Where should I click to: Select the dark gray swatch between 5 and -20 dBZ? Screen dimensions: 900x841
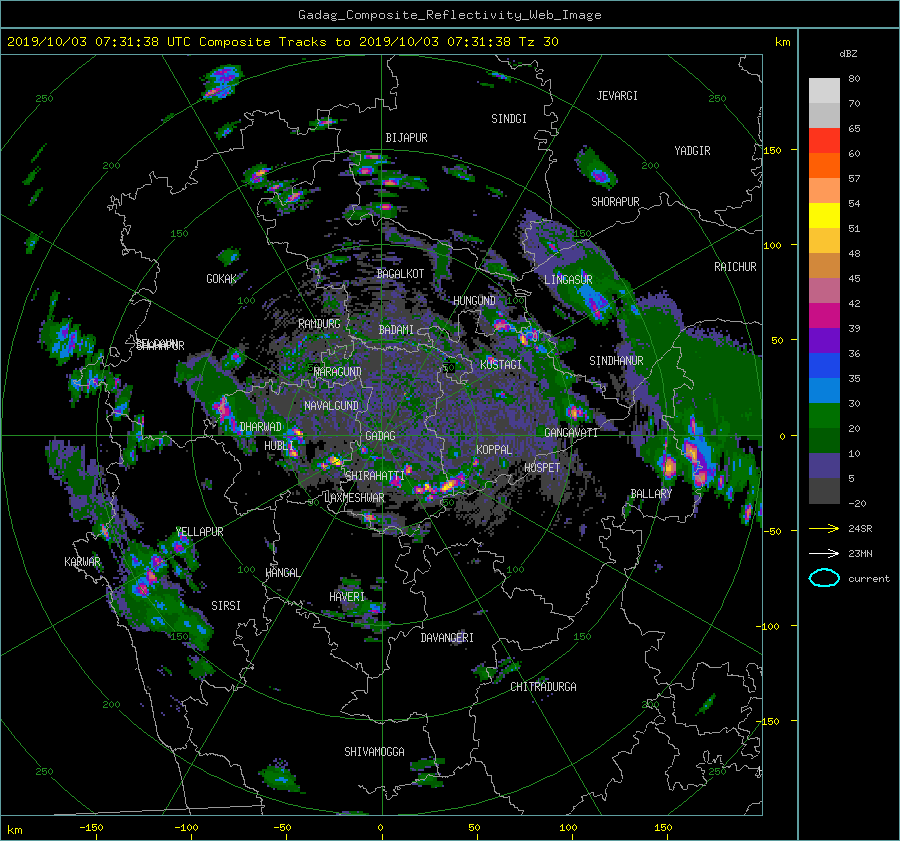[x=824, y=490]
